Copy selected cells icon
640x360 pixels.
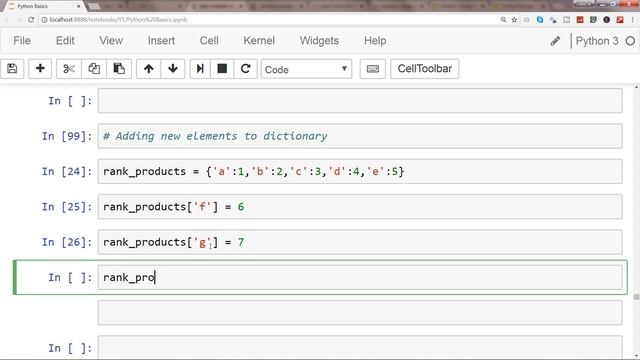(x=94, y=69)
